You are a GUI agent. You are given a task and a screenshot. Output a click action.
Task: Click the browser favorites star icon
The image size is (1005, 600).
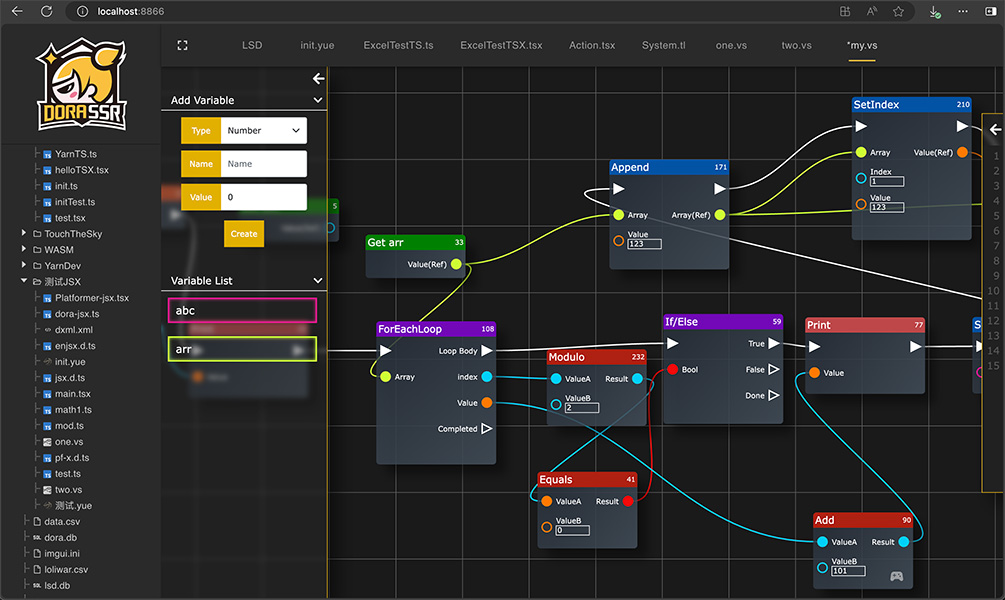point(898,11)
